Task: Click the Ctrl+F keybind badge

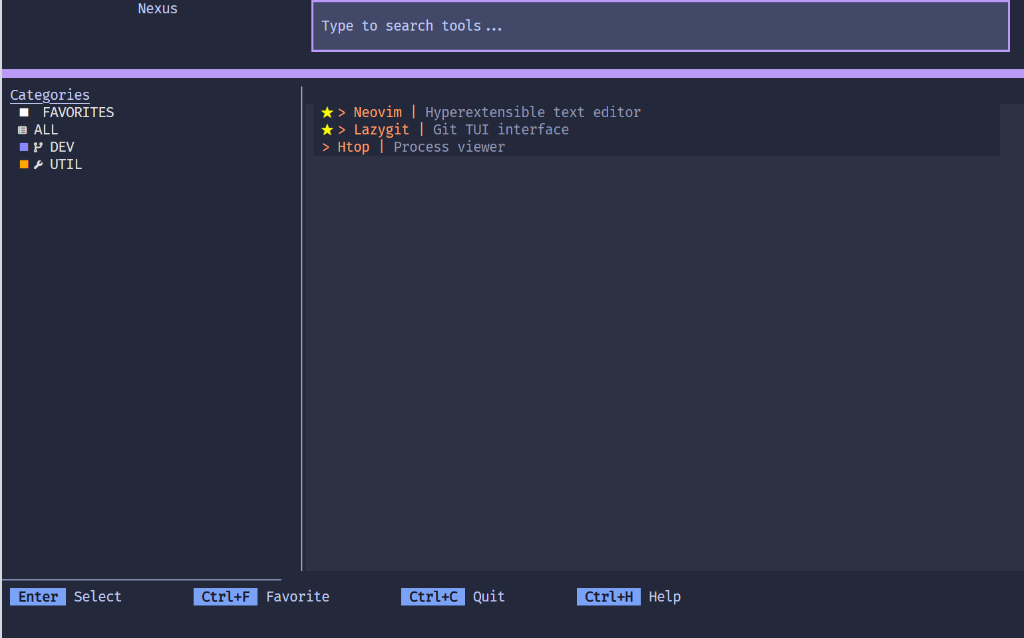Action: 225,596
